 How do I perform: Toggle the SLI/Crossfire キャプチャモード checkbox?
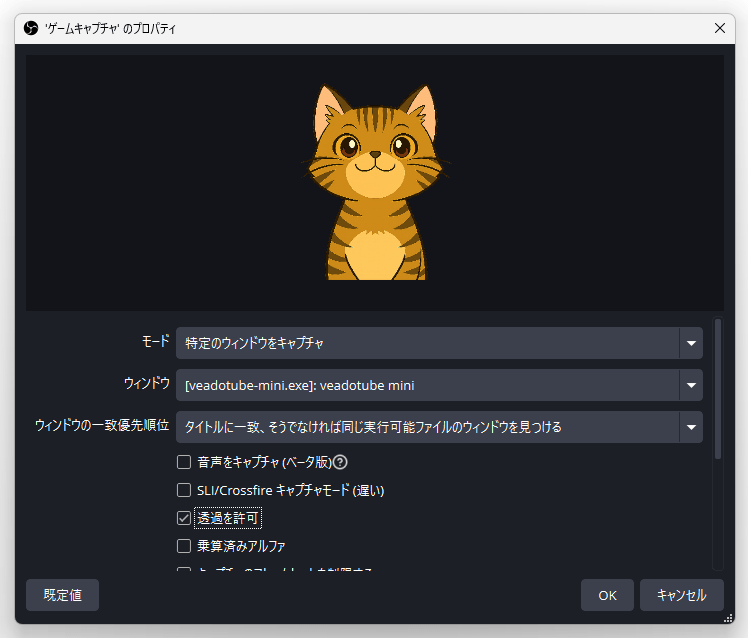[x=183, y=490]
